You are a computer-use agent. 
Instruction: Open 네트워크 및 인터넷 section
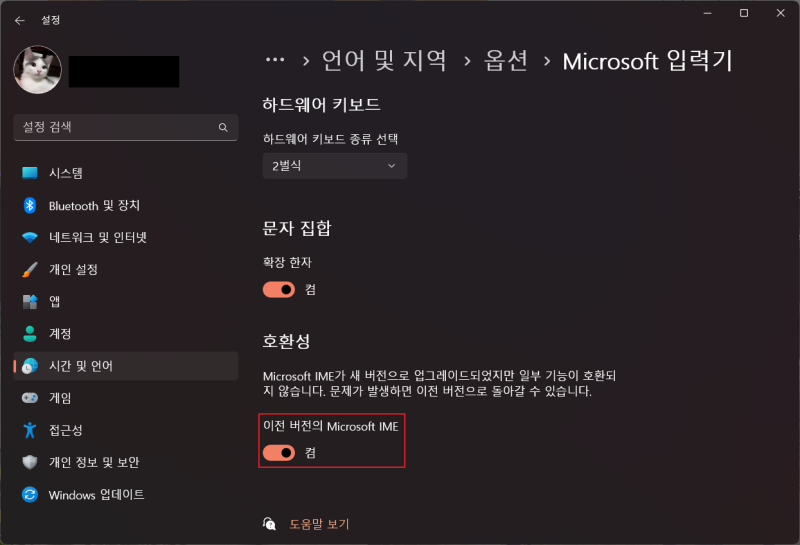(x=126, y=237)
